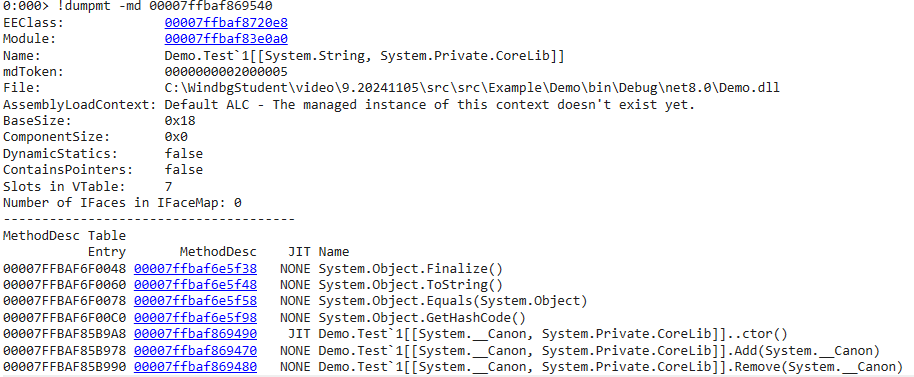Open MethodDesc 00007ffbaf6e5f98 for GetHashCode
This screenshot has height=377, width=914.
tap(195, 318)
